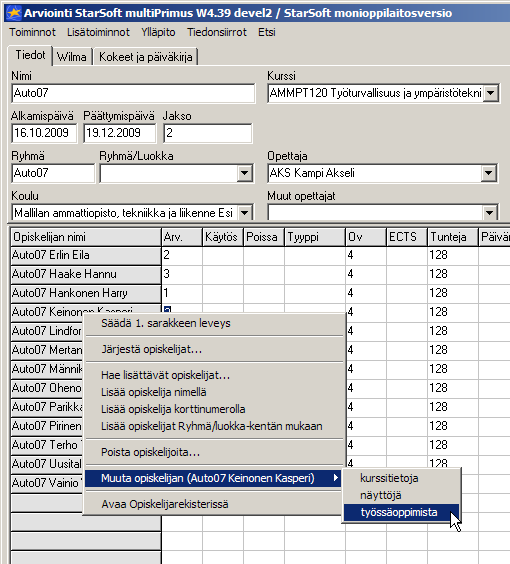Expand the Ryhmä/Luokka dropdown arrow

[x=244, y=173]
